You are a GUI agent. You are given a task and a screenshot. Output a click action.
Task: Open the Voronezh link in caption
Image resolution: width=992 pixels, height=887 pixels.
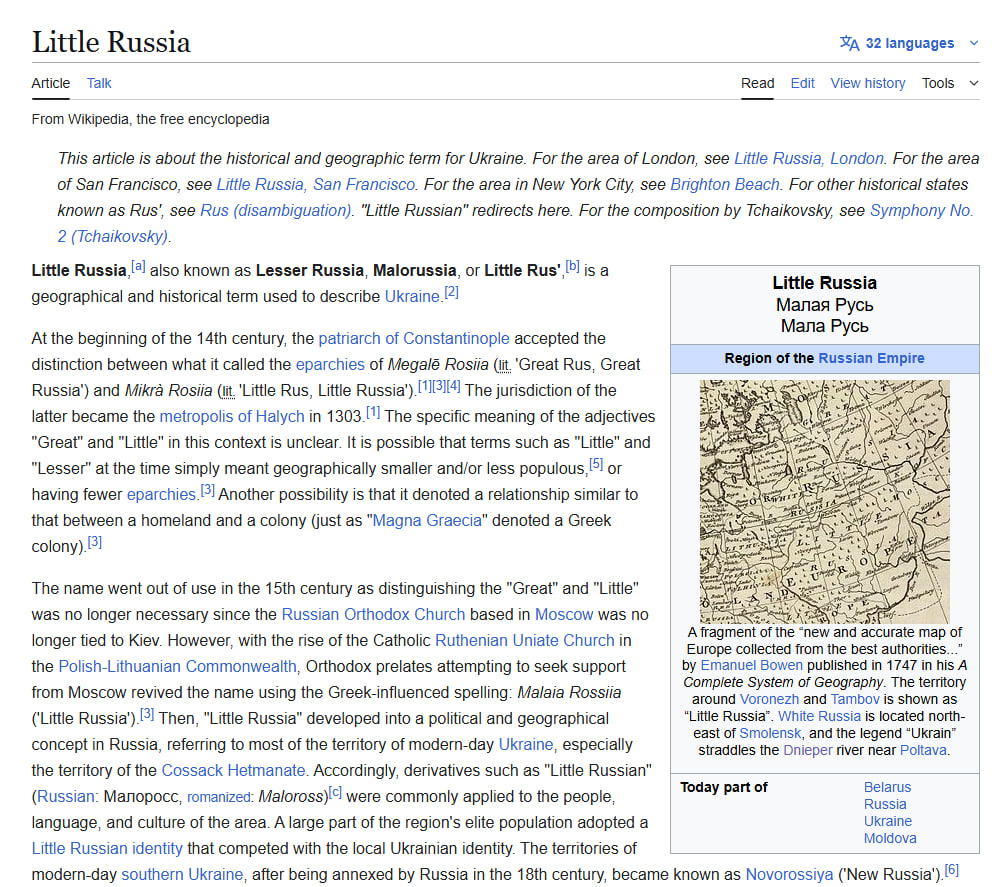[x=769, y=699]
